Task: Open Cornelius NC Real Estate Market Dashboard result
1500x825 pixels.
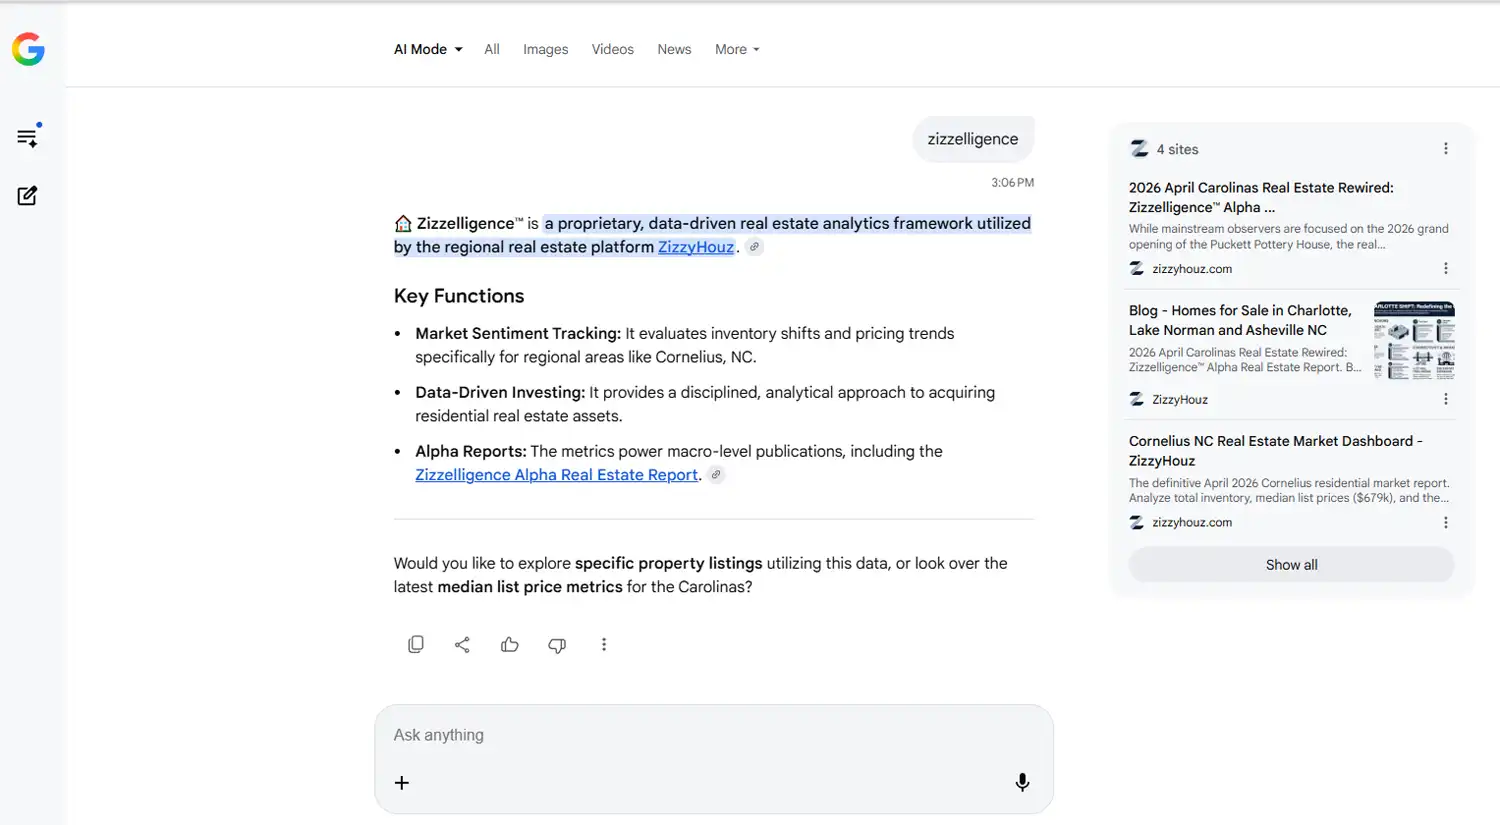Action: tap(1275, 451)
